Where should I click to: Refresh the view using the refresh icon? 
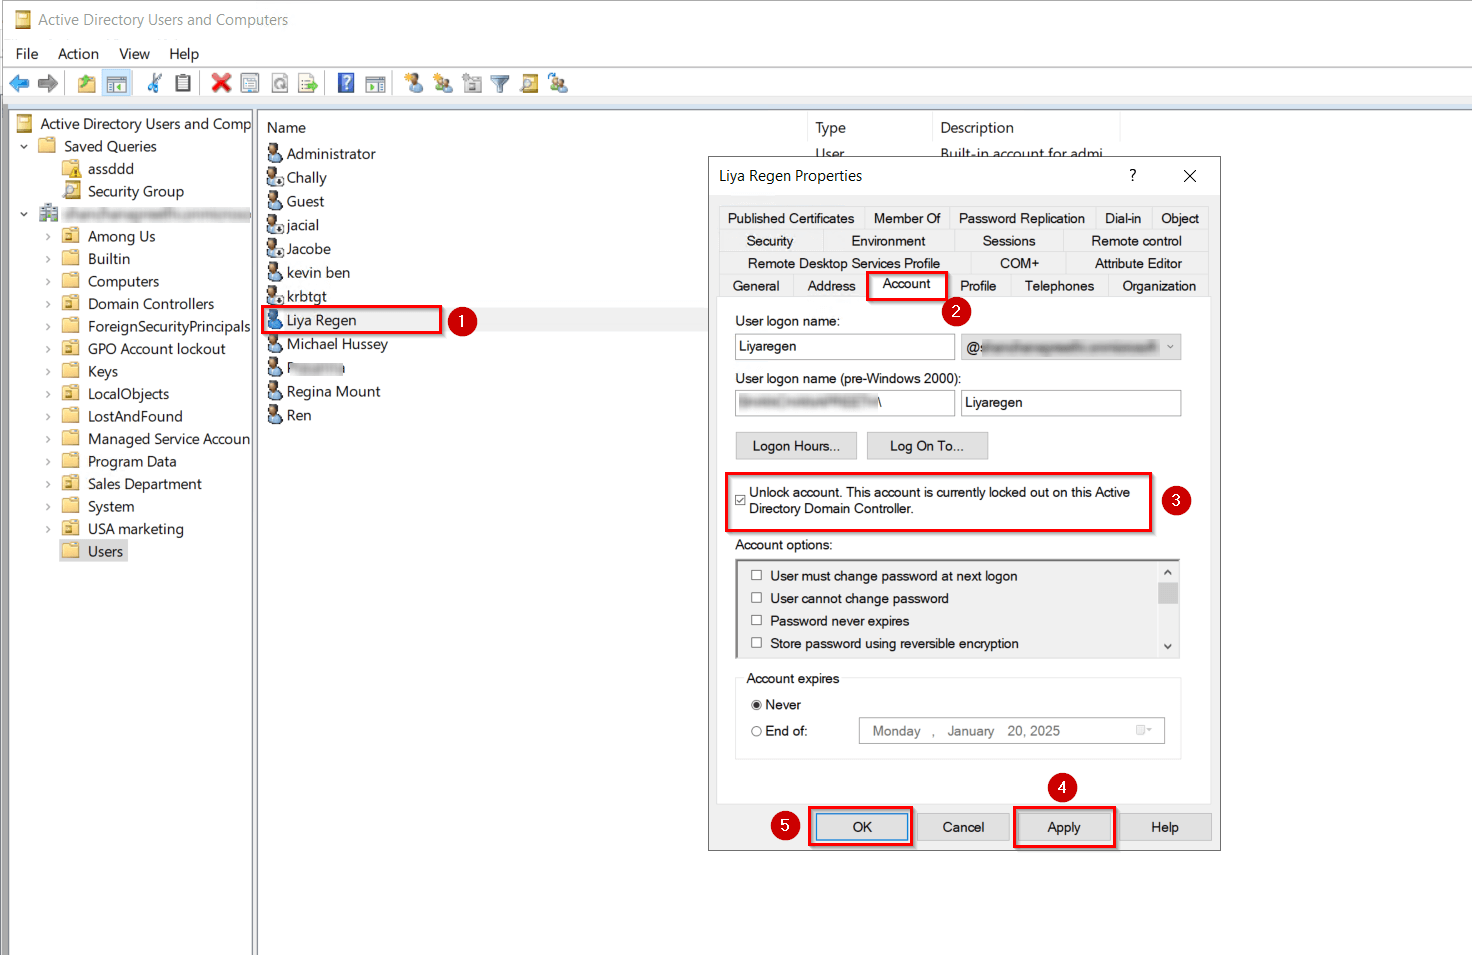pos(279,83)
